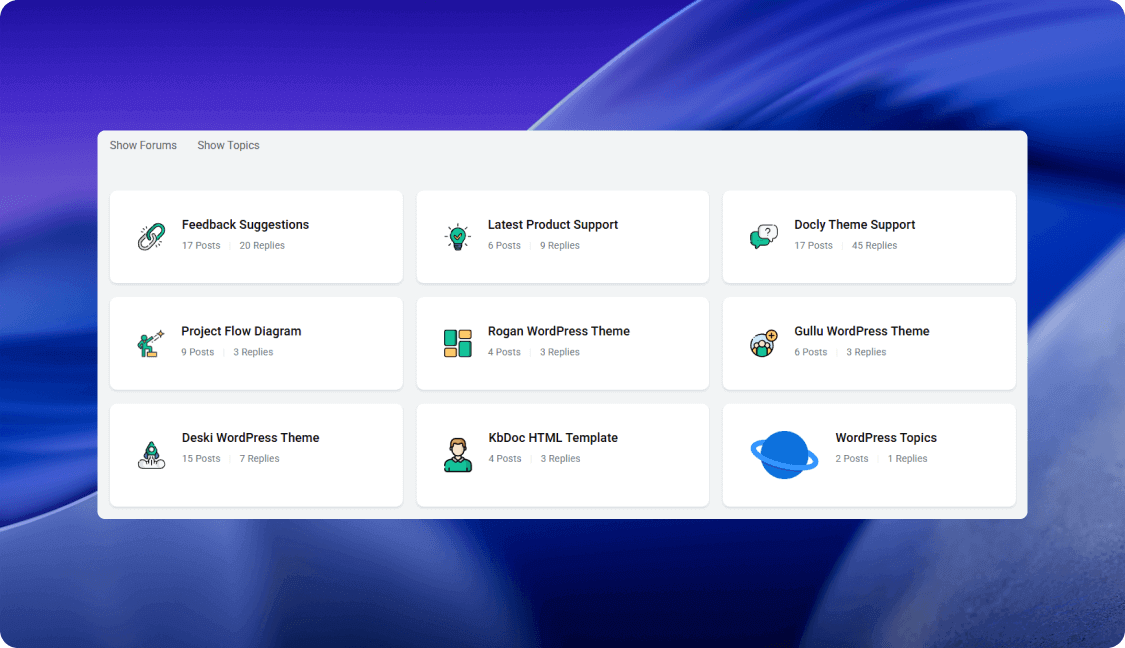
Task: Click the Latest Product Support lightbulb icon
Action: (x=457, y=237)
